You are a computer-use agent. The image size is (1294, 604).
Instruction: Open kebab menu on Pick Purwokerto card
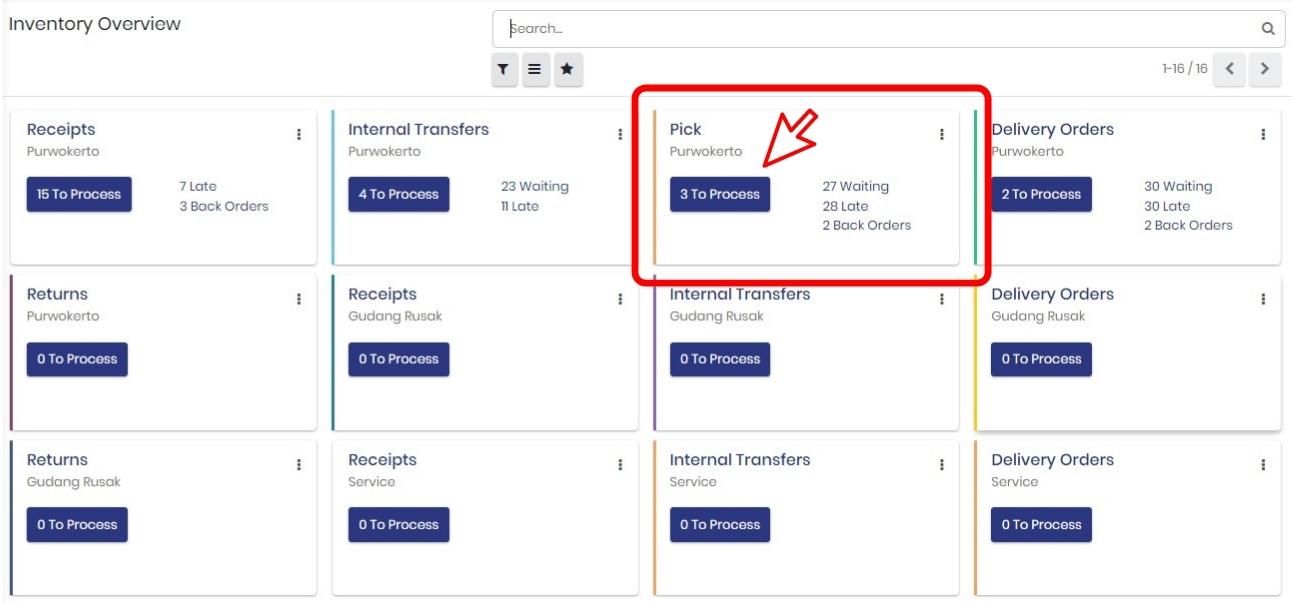point(942,134)
